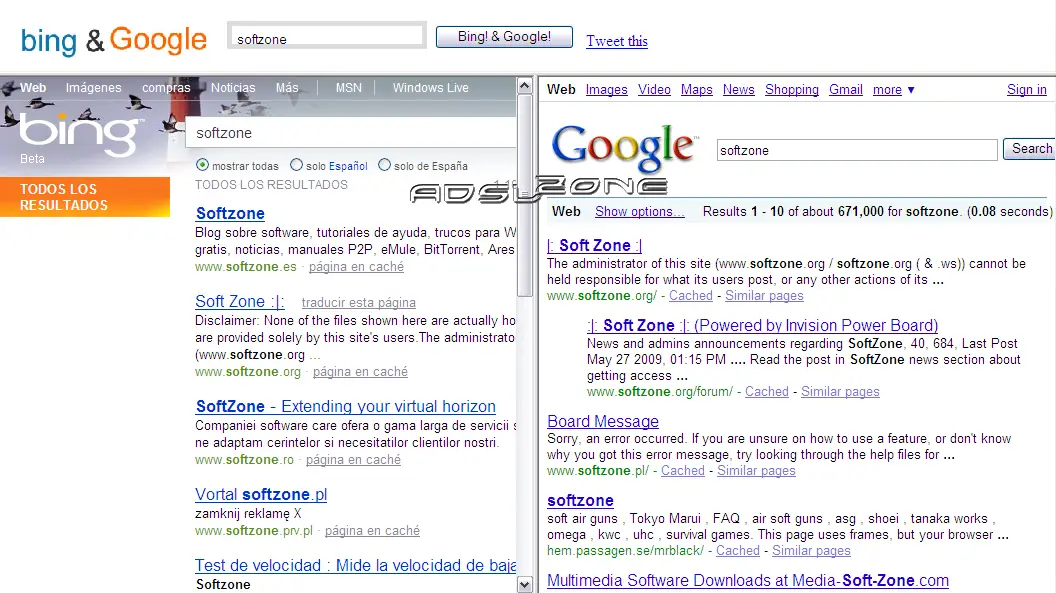The image size is (1056, 593).
Task: Open cached page for www.softzone.es
Action: 356,267
